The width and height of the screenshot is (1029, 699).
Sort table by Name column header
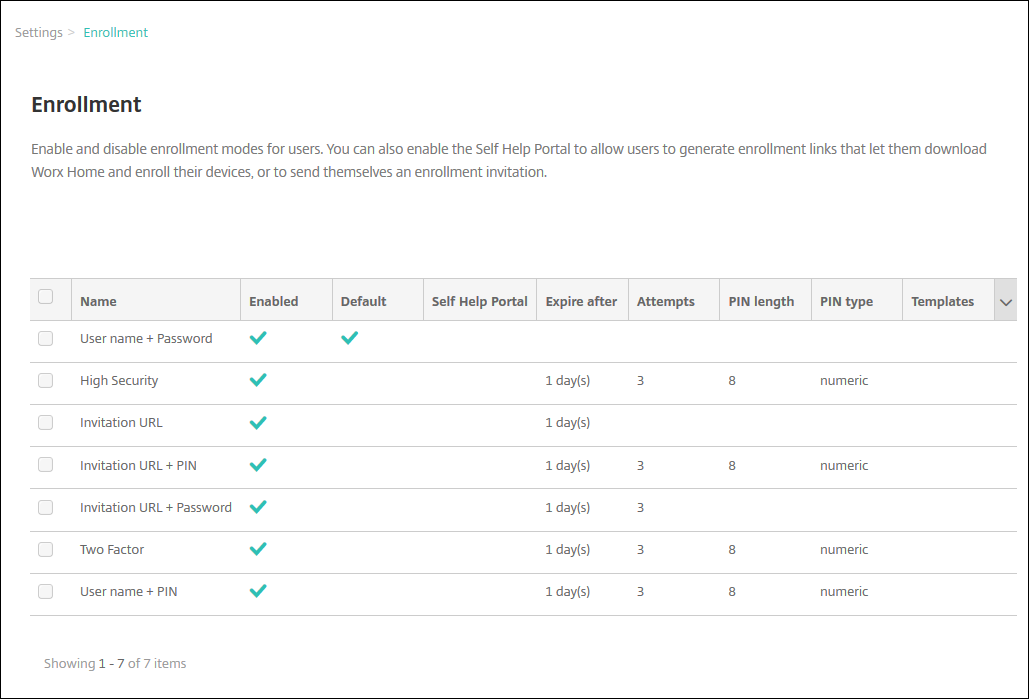tap(98, 301)
